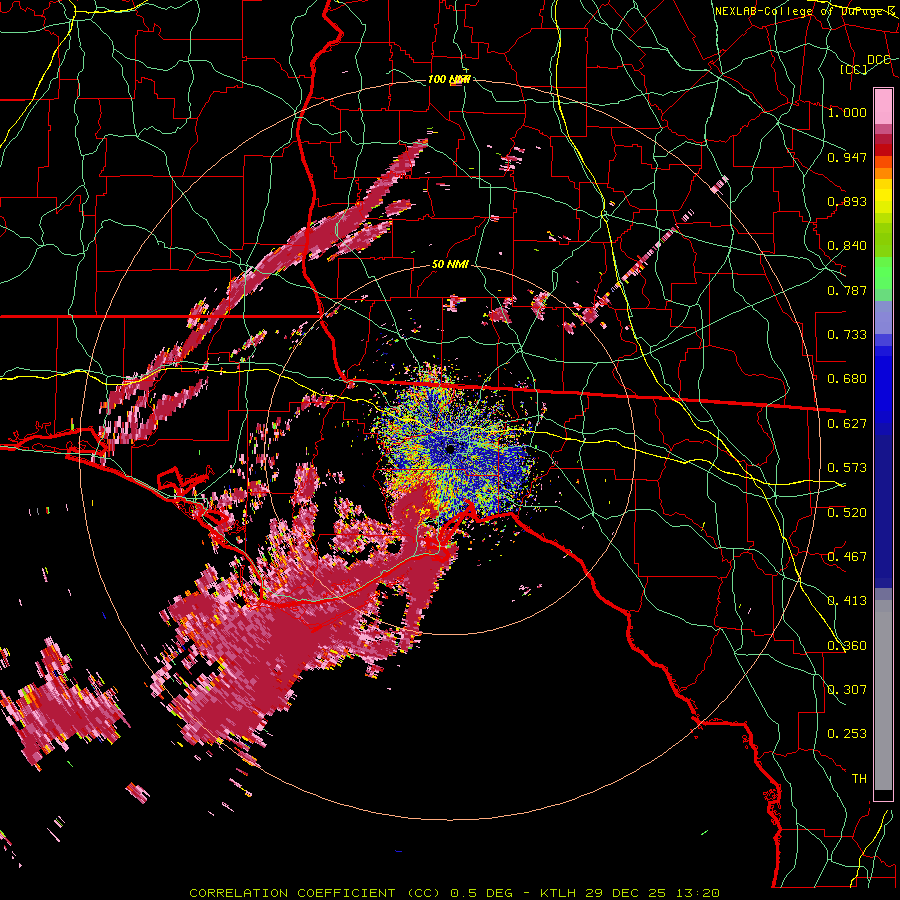This screenshot has width=900, height=900.
Task: Select the 0.733 legend value
Action: (847, 335)
